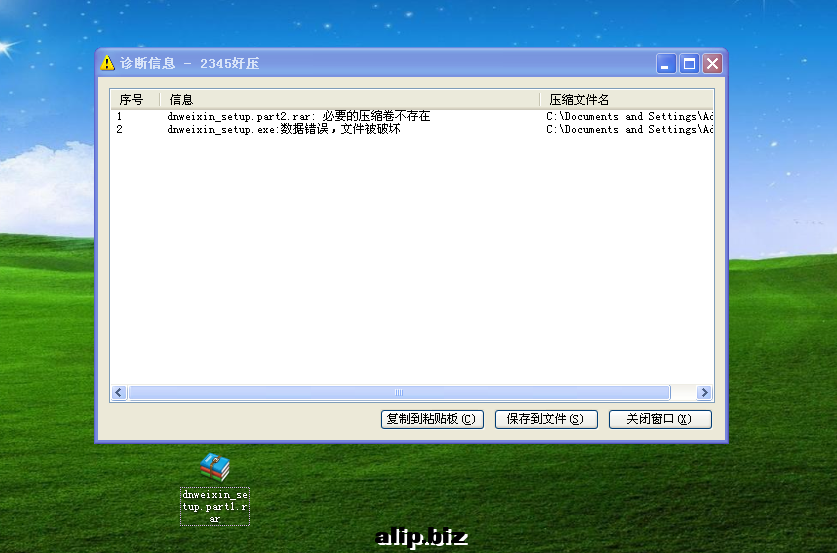Maximize the 诊断信息 window

pyautogui.click(x=689, y=64)
